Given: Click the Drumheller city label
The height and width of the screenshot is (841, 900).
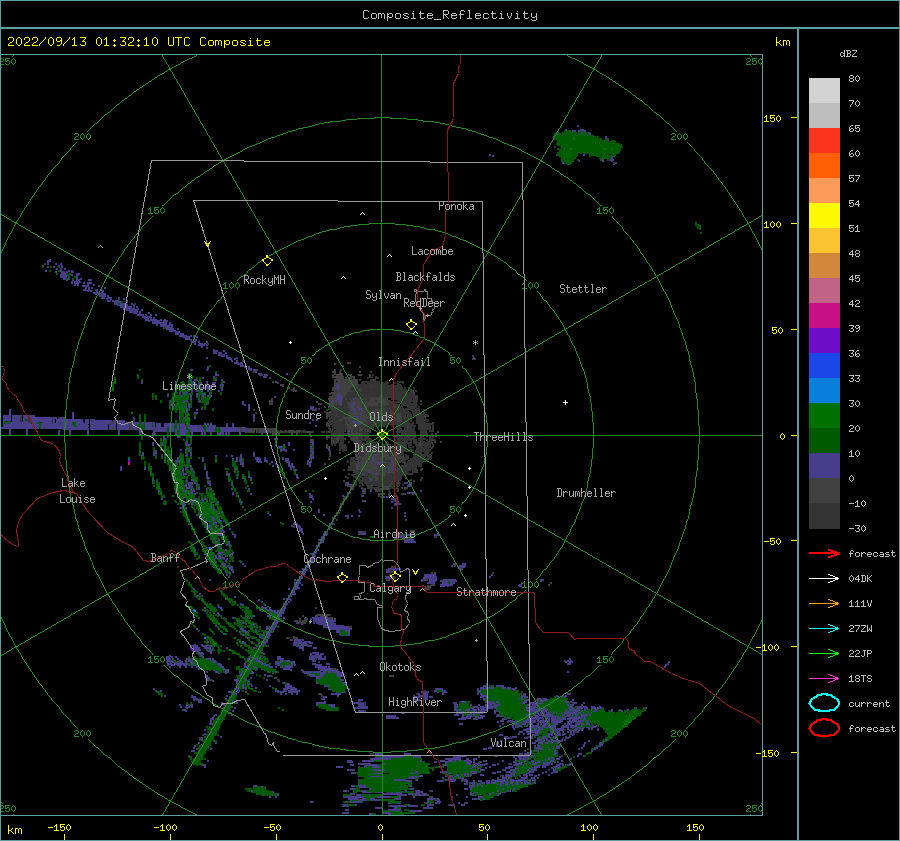Looking at the screenshot, I should pyautogui.click(x=586, y=493).
